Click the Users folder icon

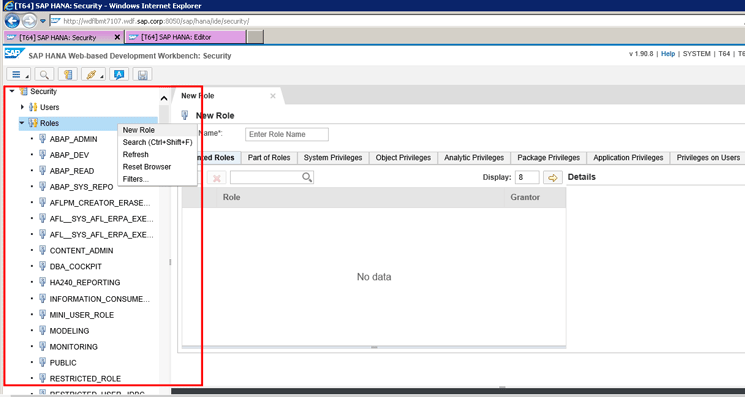33,107
